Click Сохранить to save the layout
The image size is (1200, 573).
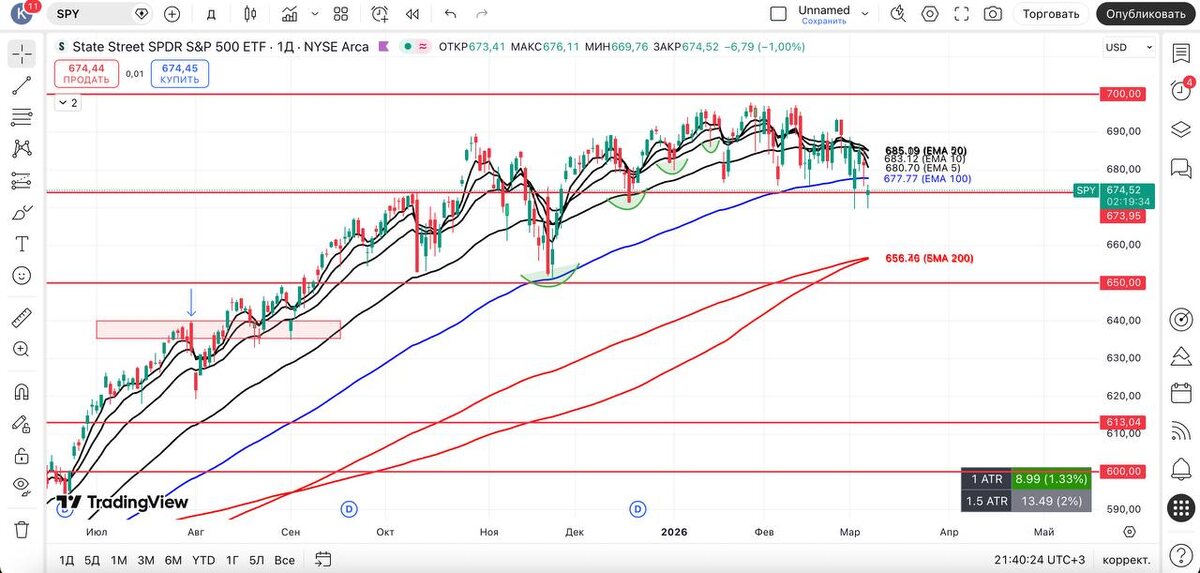(824, 20)
